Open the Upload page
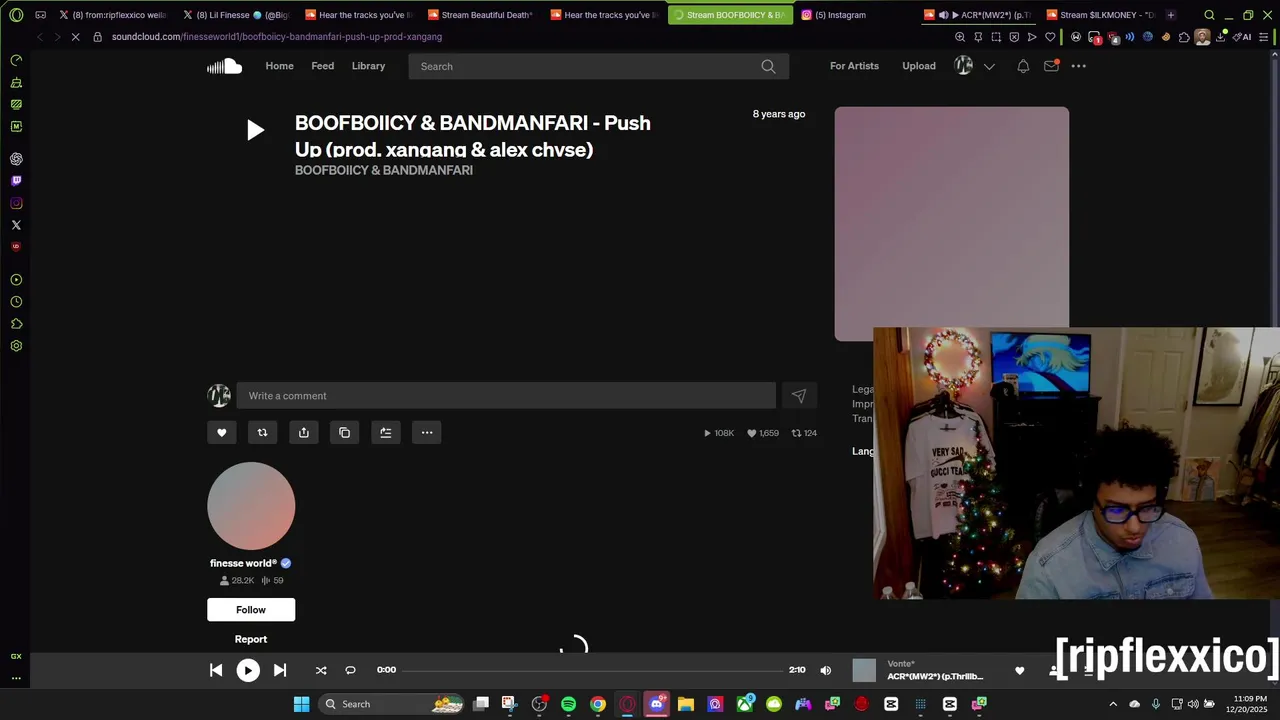The image size is (1280, 720). (919, 66)
